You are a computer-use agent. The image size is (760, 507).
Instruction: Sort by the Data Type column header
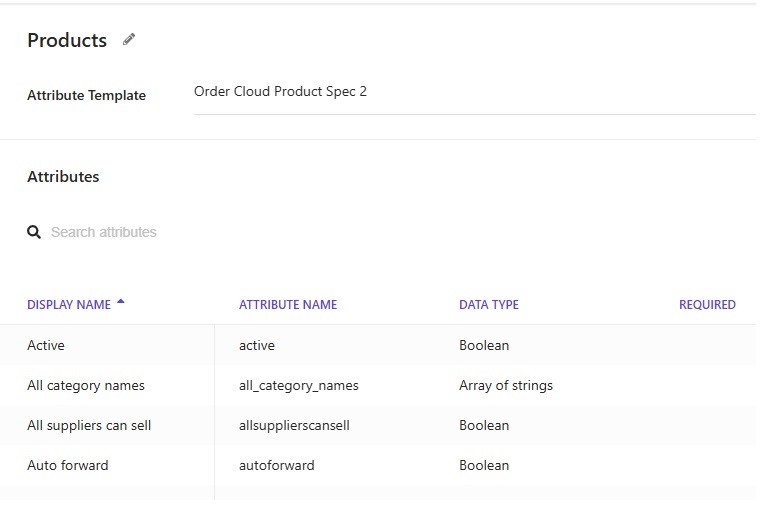click(488, 305)
